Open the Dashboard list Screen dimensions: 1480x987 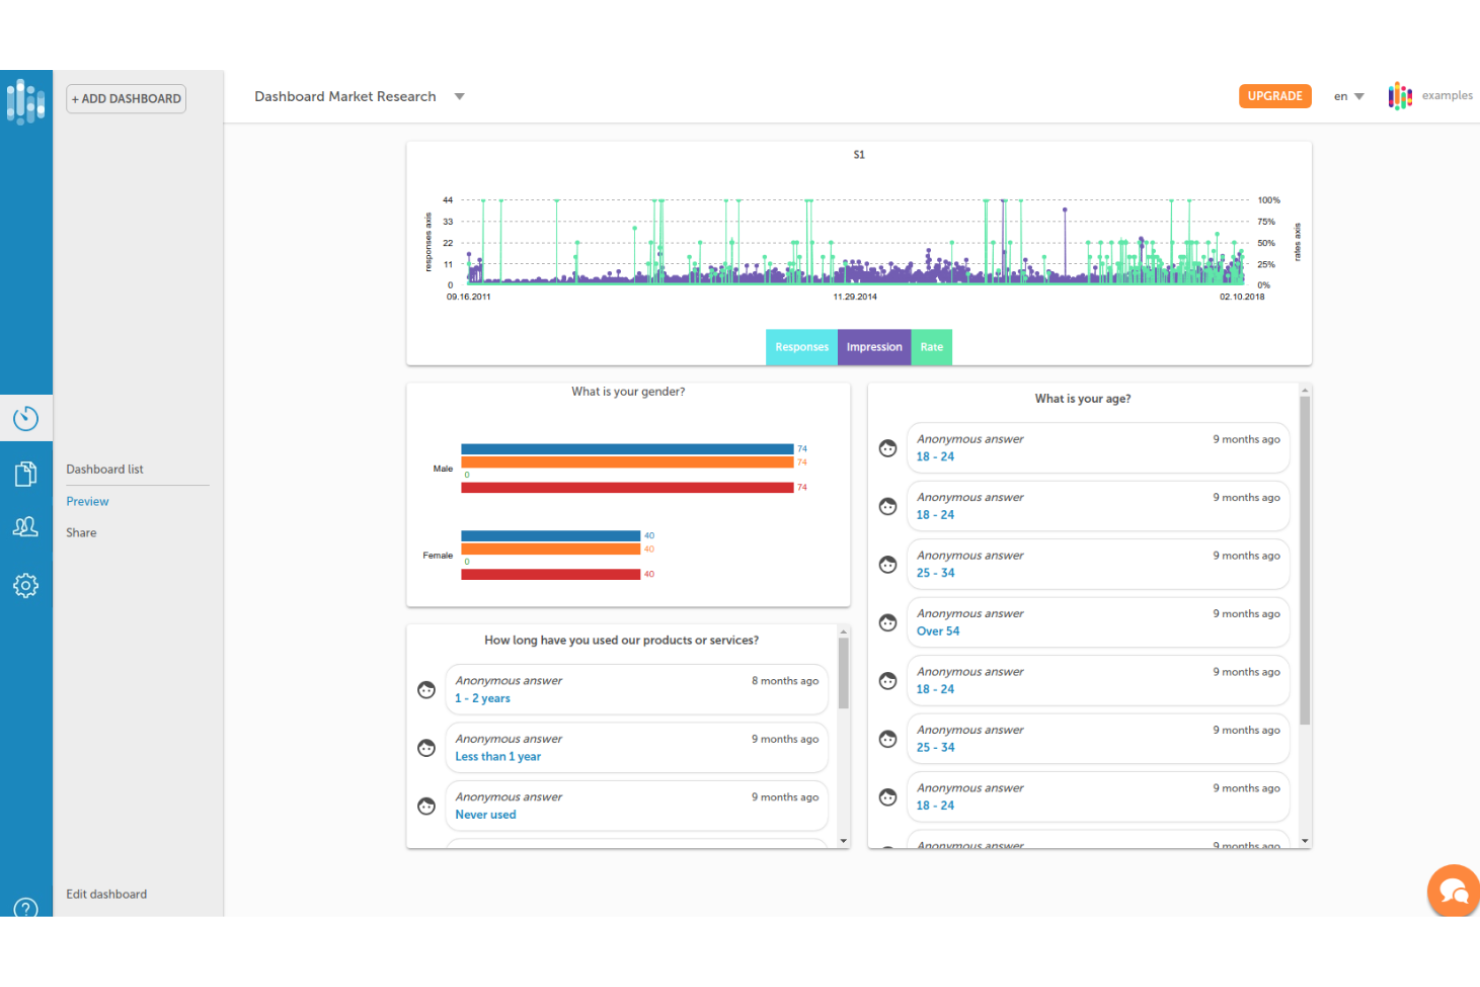pos(105,469)
